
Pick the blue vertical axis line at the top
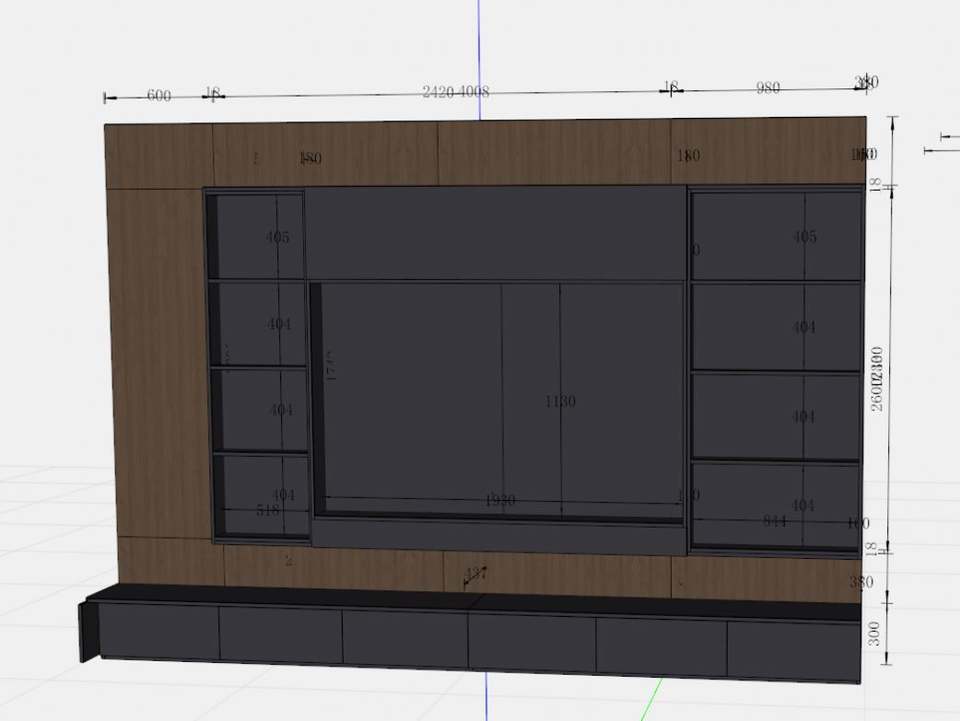(479, 59)
